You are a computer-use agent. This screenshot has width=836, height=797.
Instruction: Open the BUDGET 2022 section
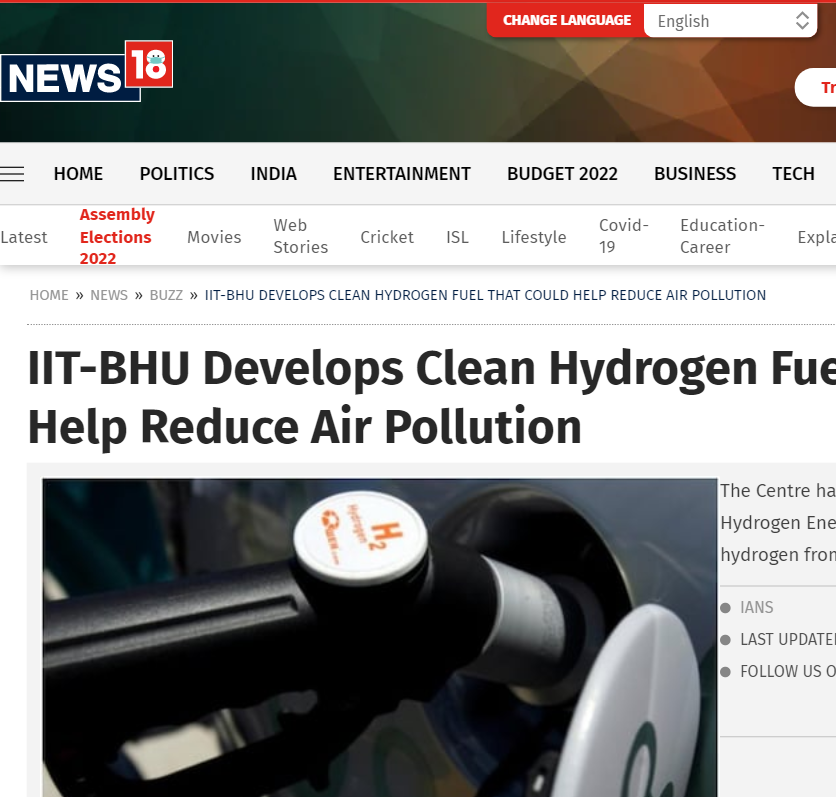click(x=562, y=173)
